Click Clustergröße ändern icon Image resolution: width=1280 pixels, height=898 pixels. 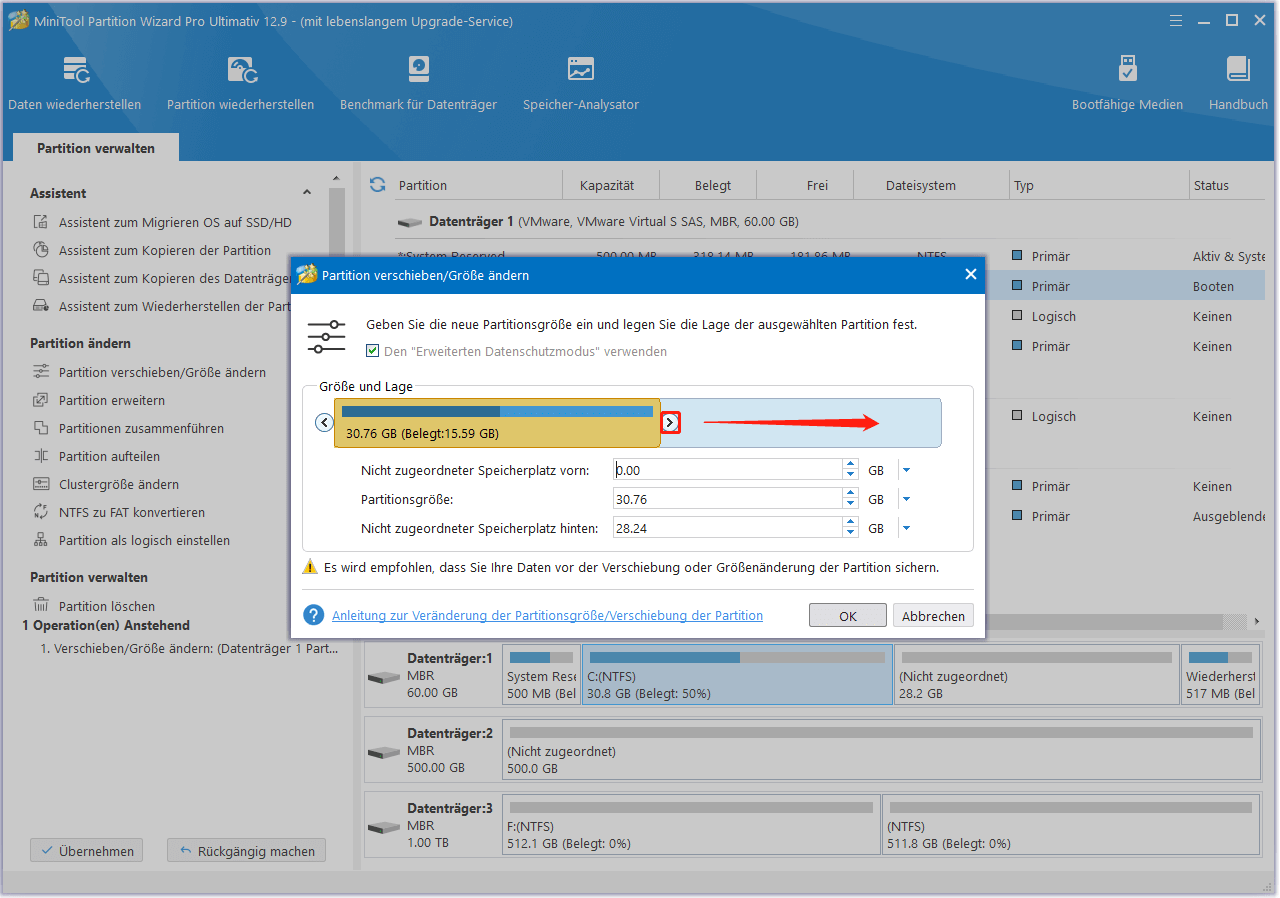point(41,484)
